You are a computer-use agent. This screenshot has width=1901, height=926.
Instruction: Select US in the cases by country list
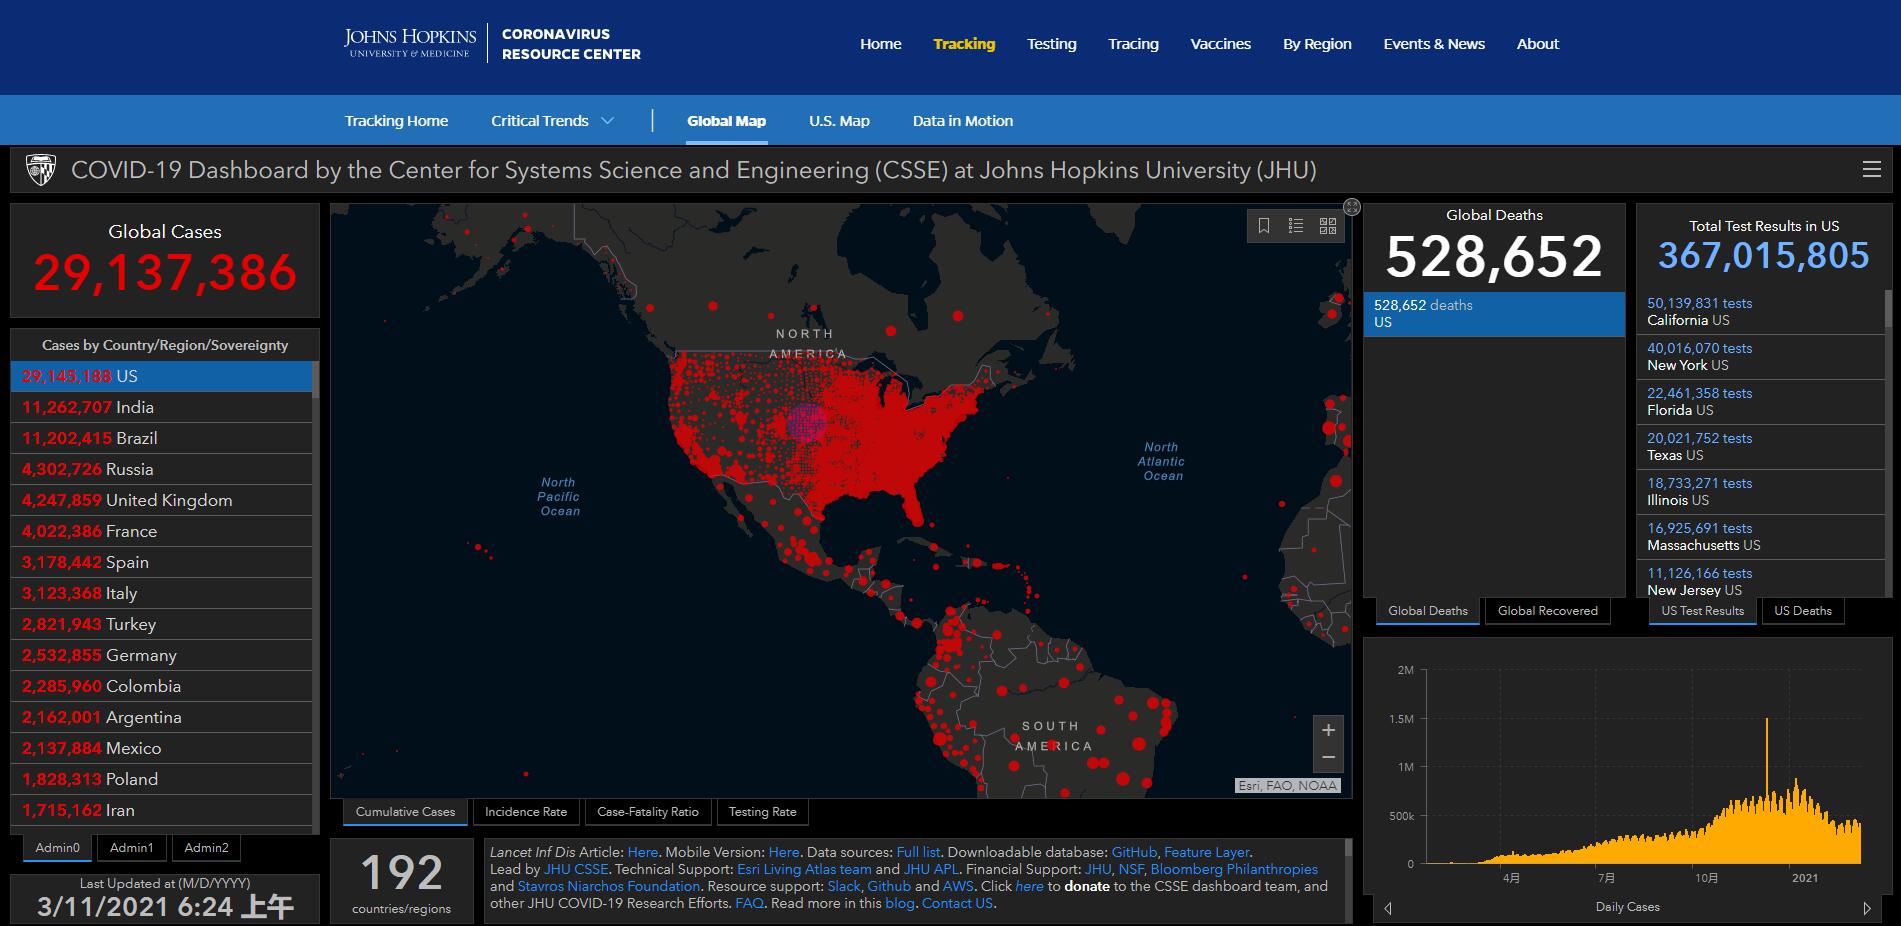(x=161, y=376)
